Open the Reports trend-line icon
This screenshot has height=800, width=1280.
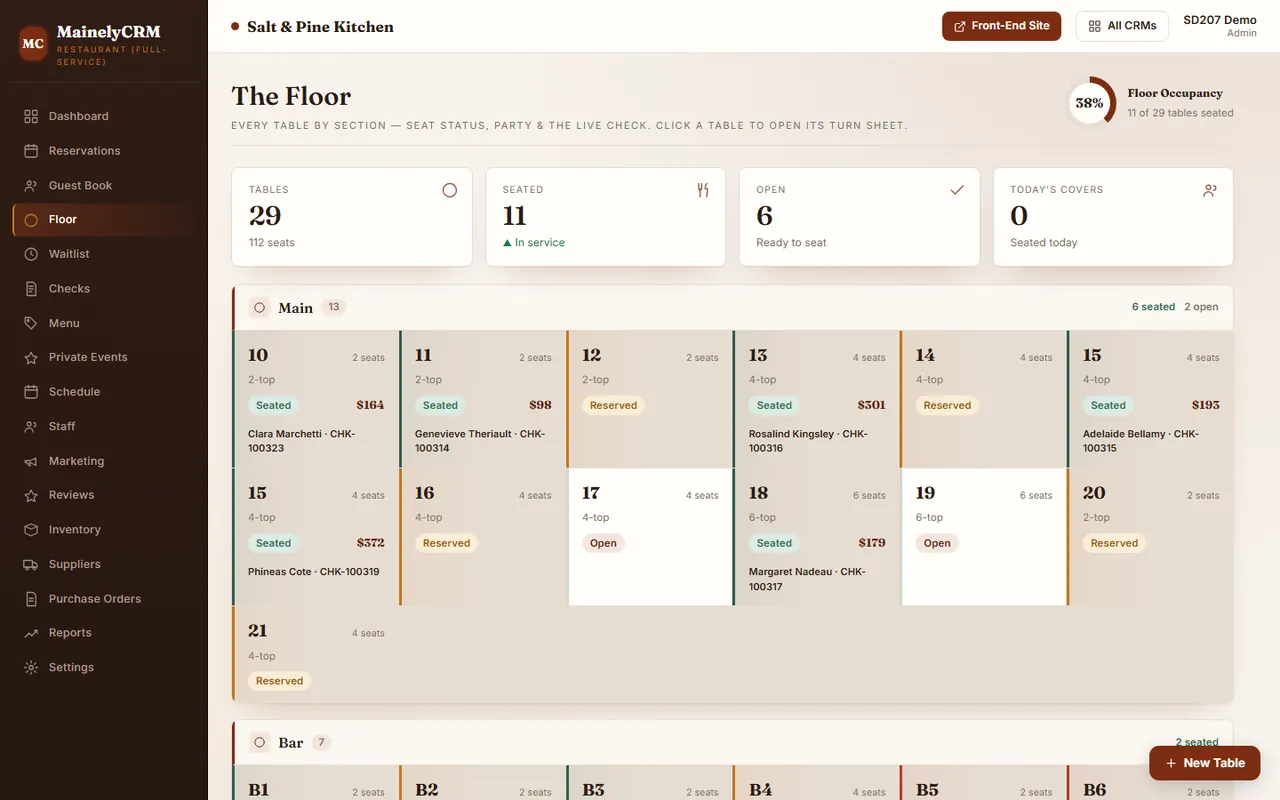(31, 633)
